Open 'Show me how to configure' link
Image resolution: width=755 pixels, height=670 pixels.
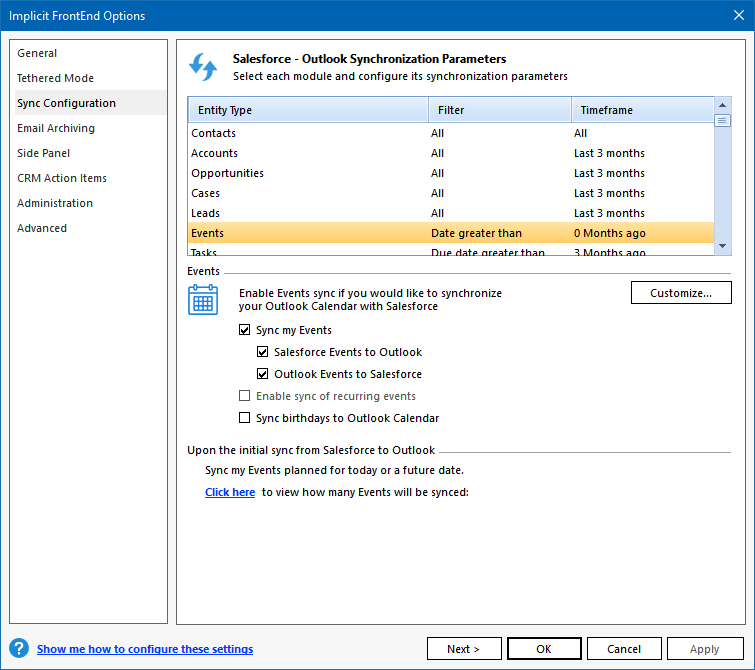point(145,649)
